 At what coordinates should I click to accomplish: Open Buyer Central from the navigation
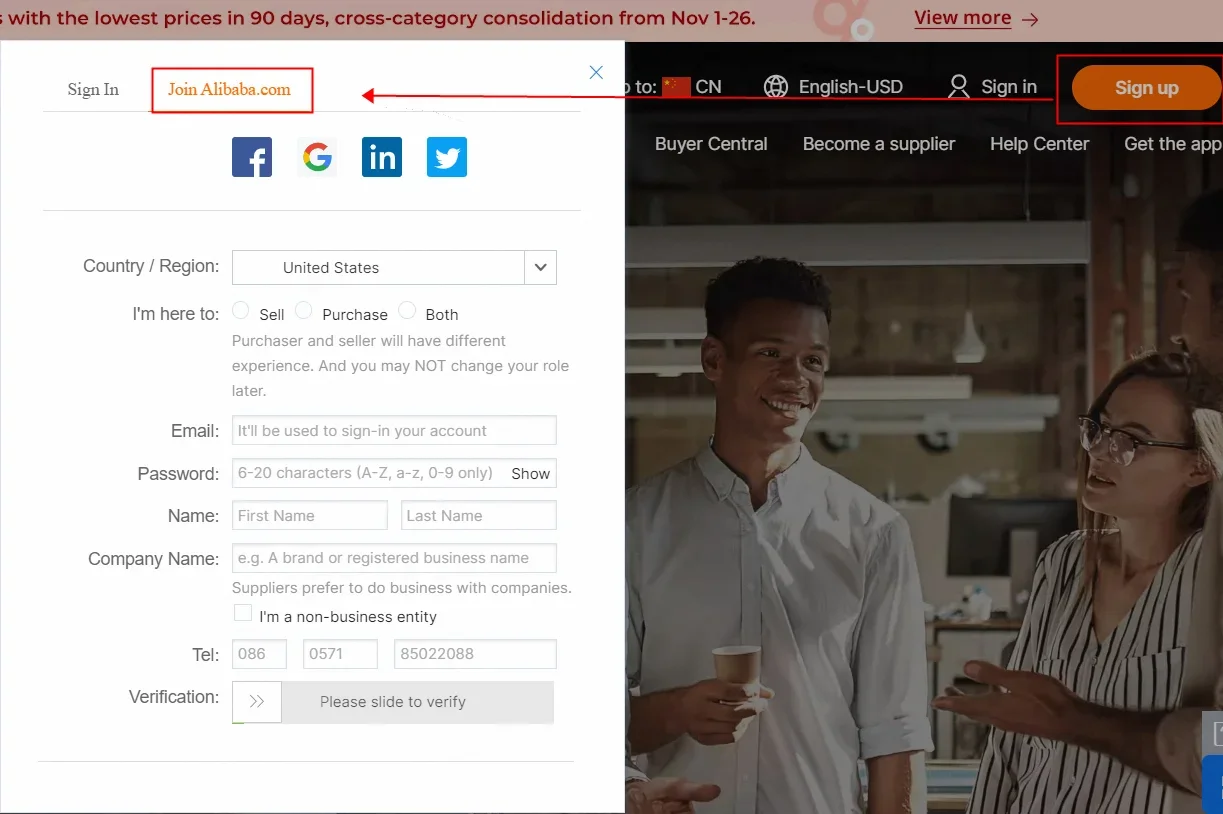pos(711,144)
